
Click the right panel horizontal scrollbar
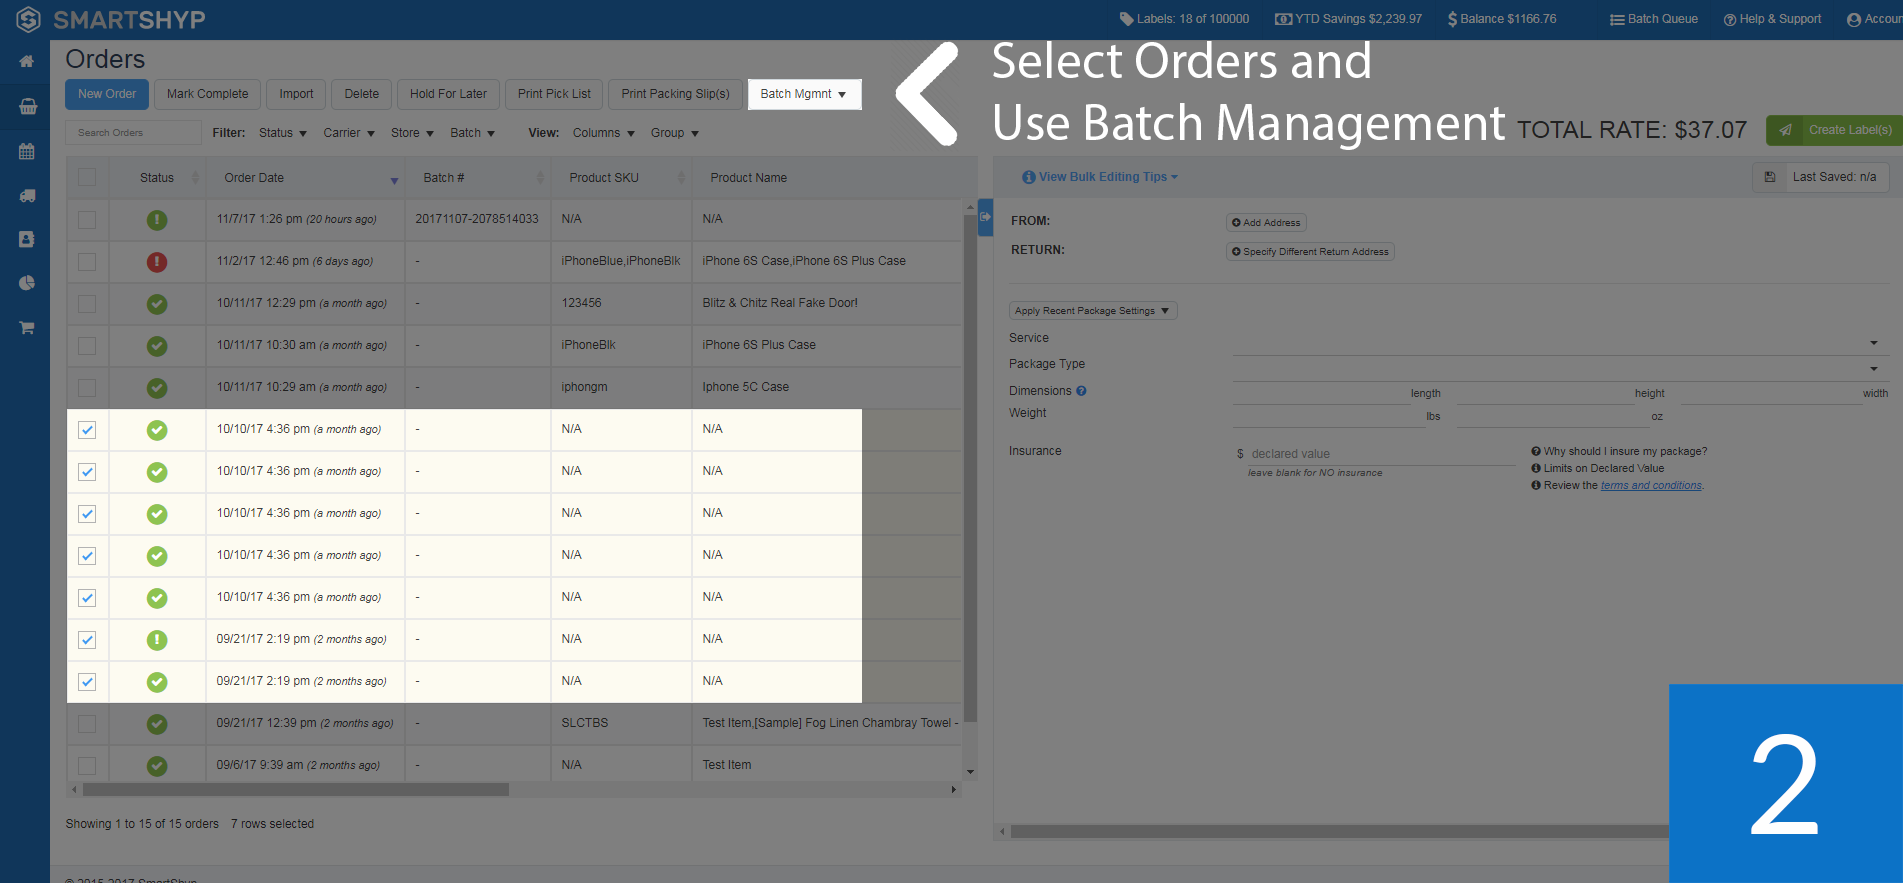pyautogui.click(x=1340, y=831)
